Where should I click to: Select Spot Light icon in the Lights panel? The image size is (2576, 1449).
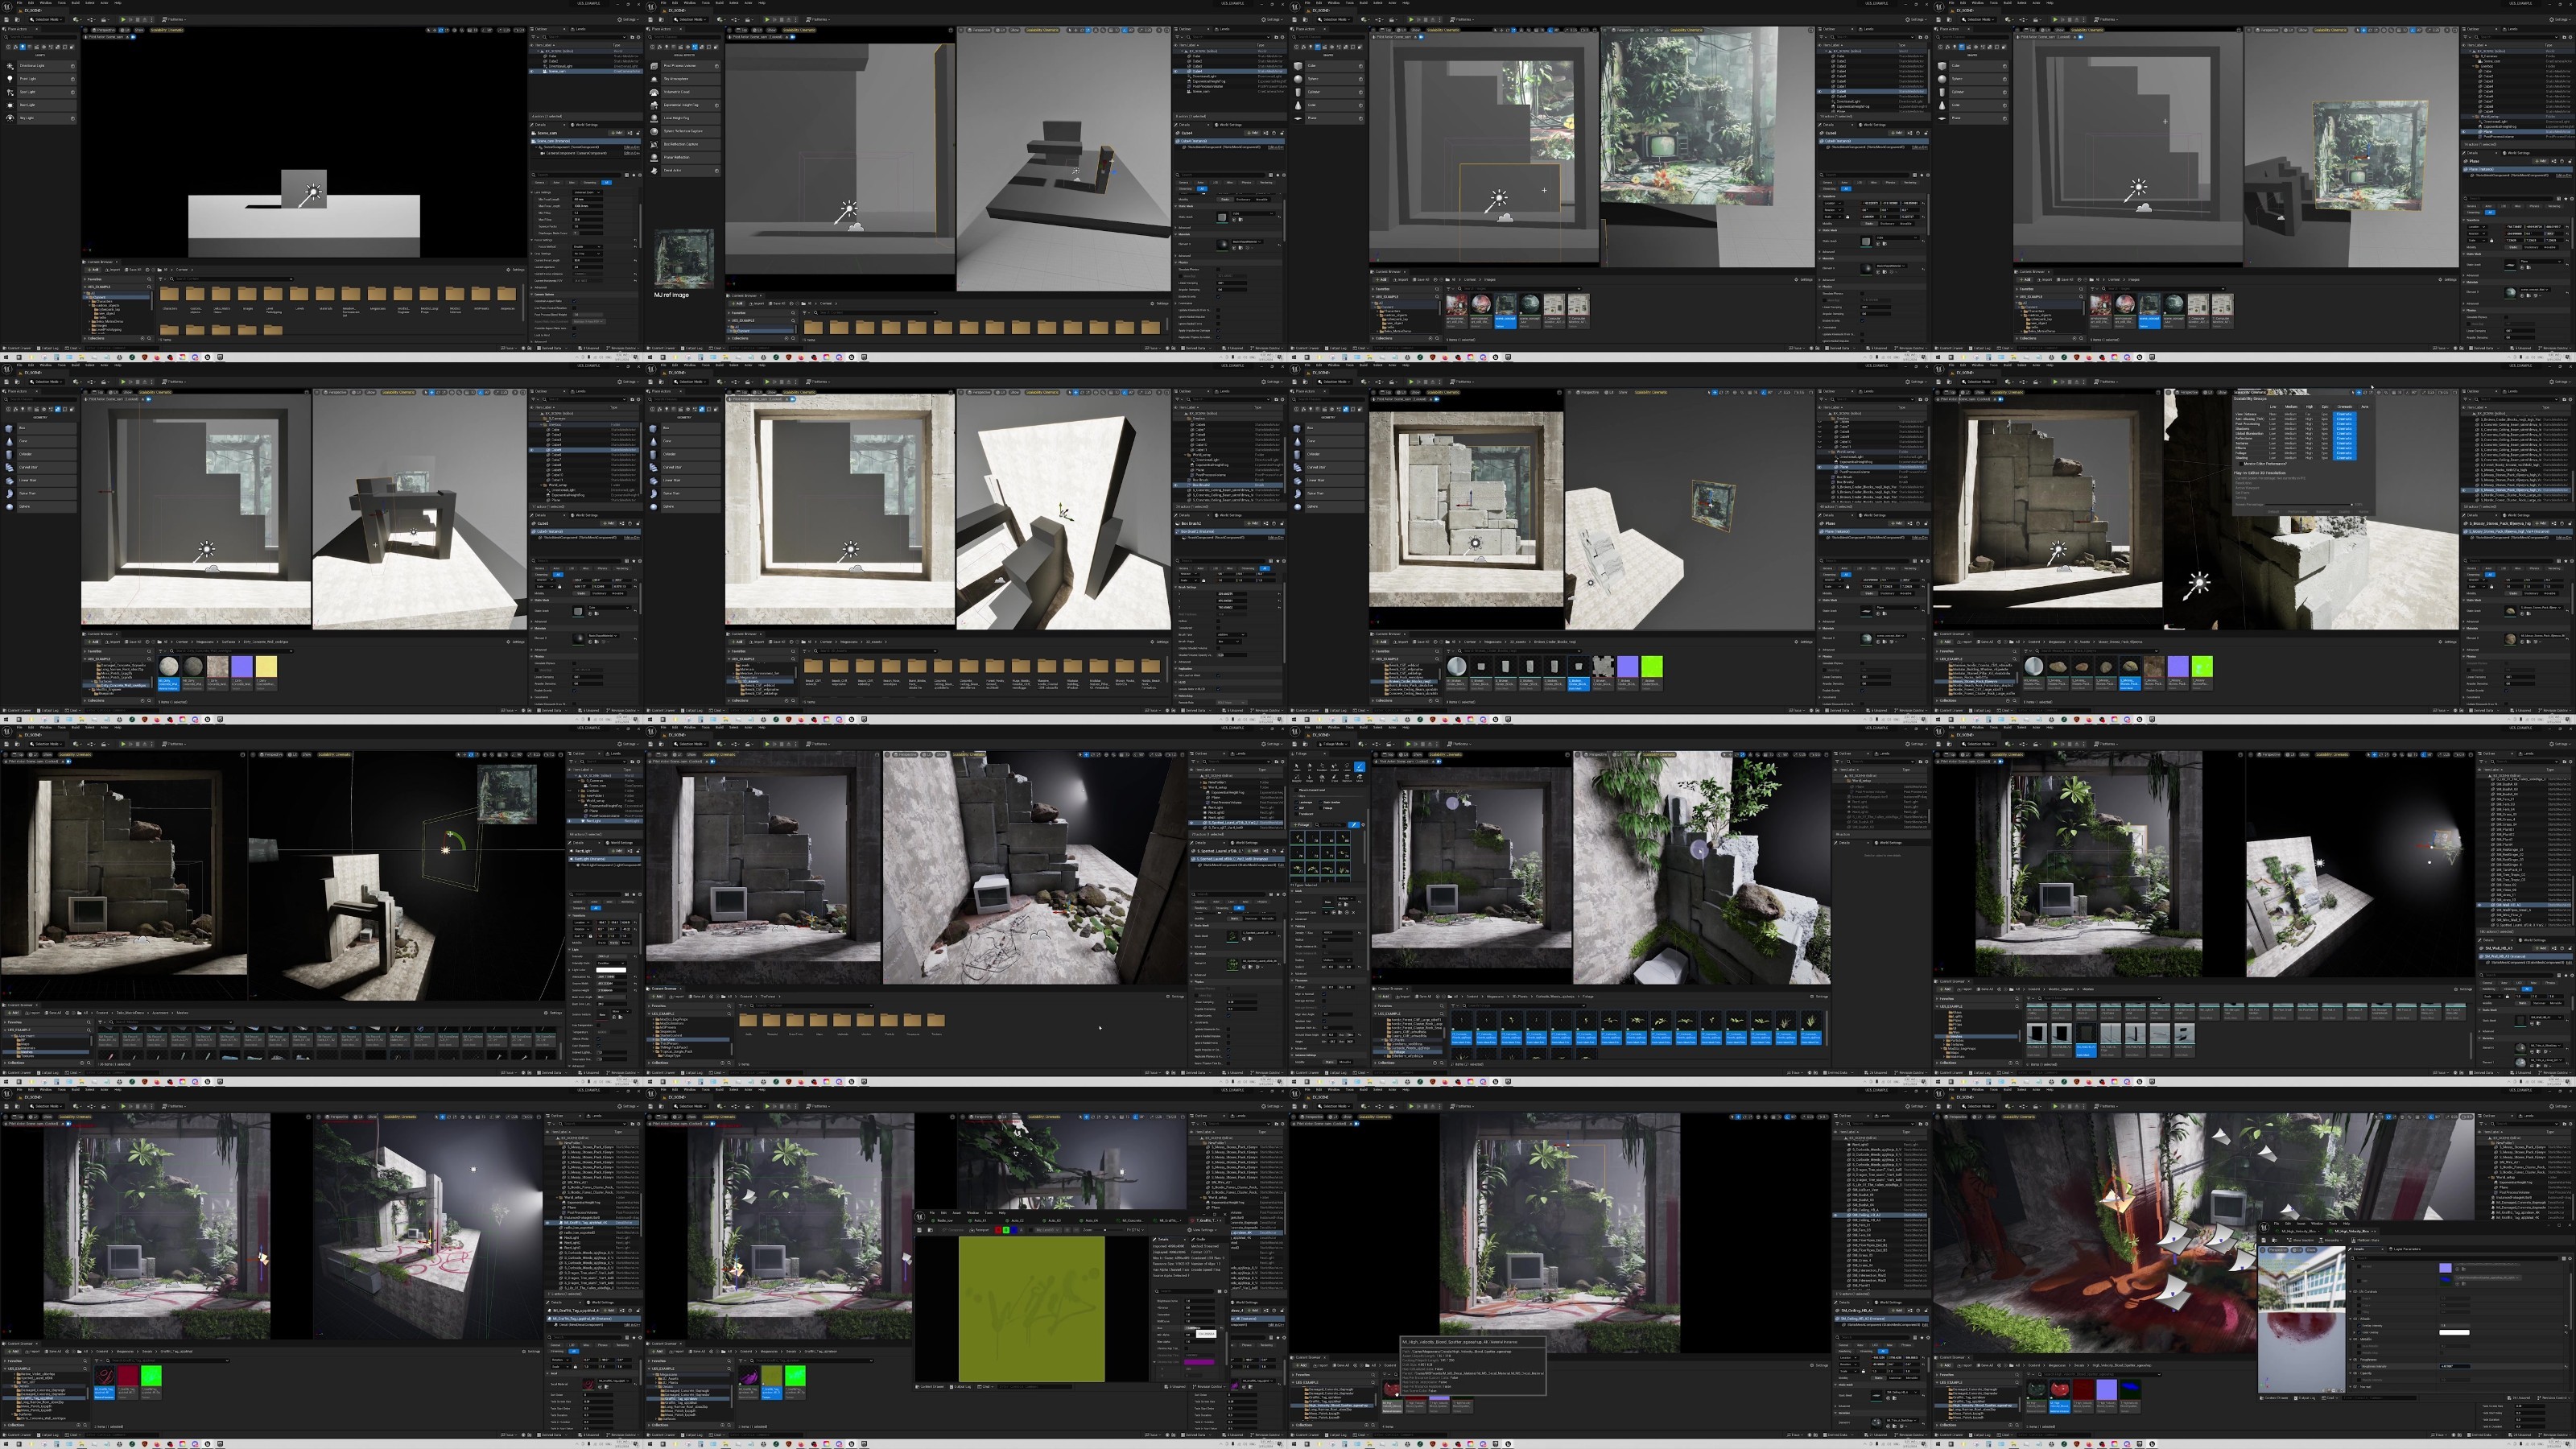pos(10,93)
